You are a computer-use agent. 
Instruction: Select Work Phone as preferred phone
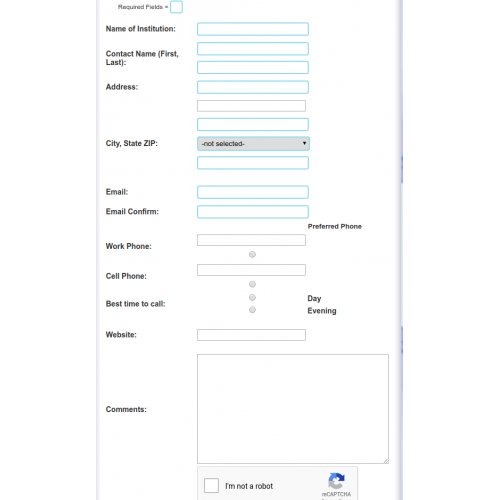252,254
